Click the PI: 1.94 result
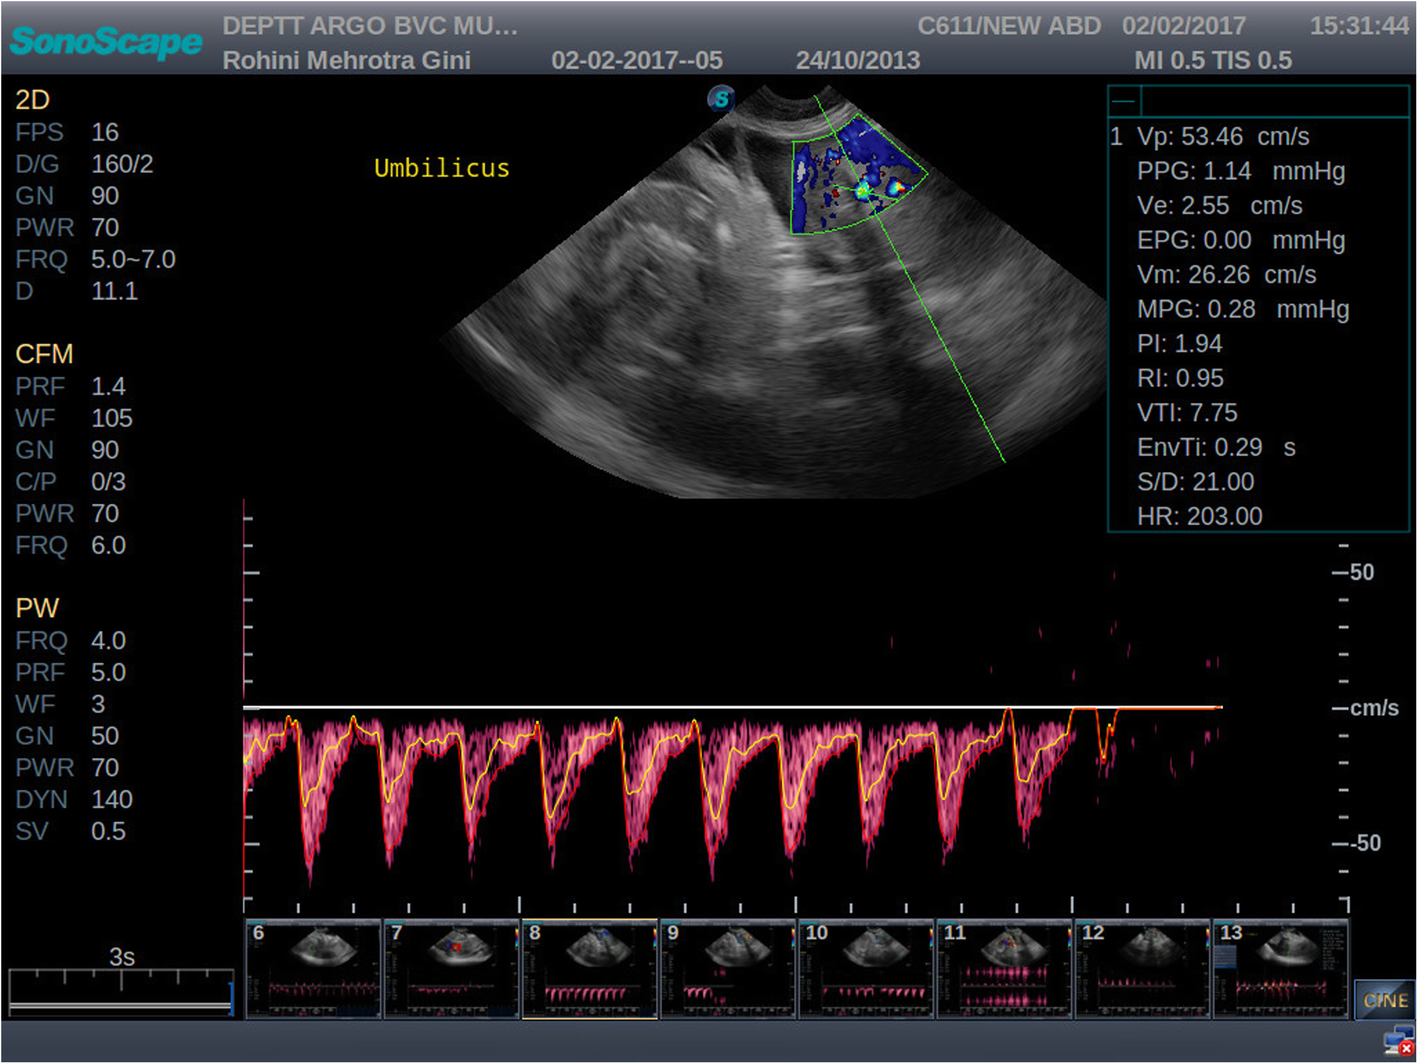Screen dimensions: 1418x1064 [x=1180, y=343]
